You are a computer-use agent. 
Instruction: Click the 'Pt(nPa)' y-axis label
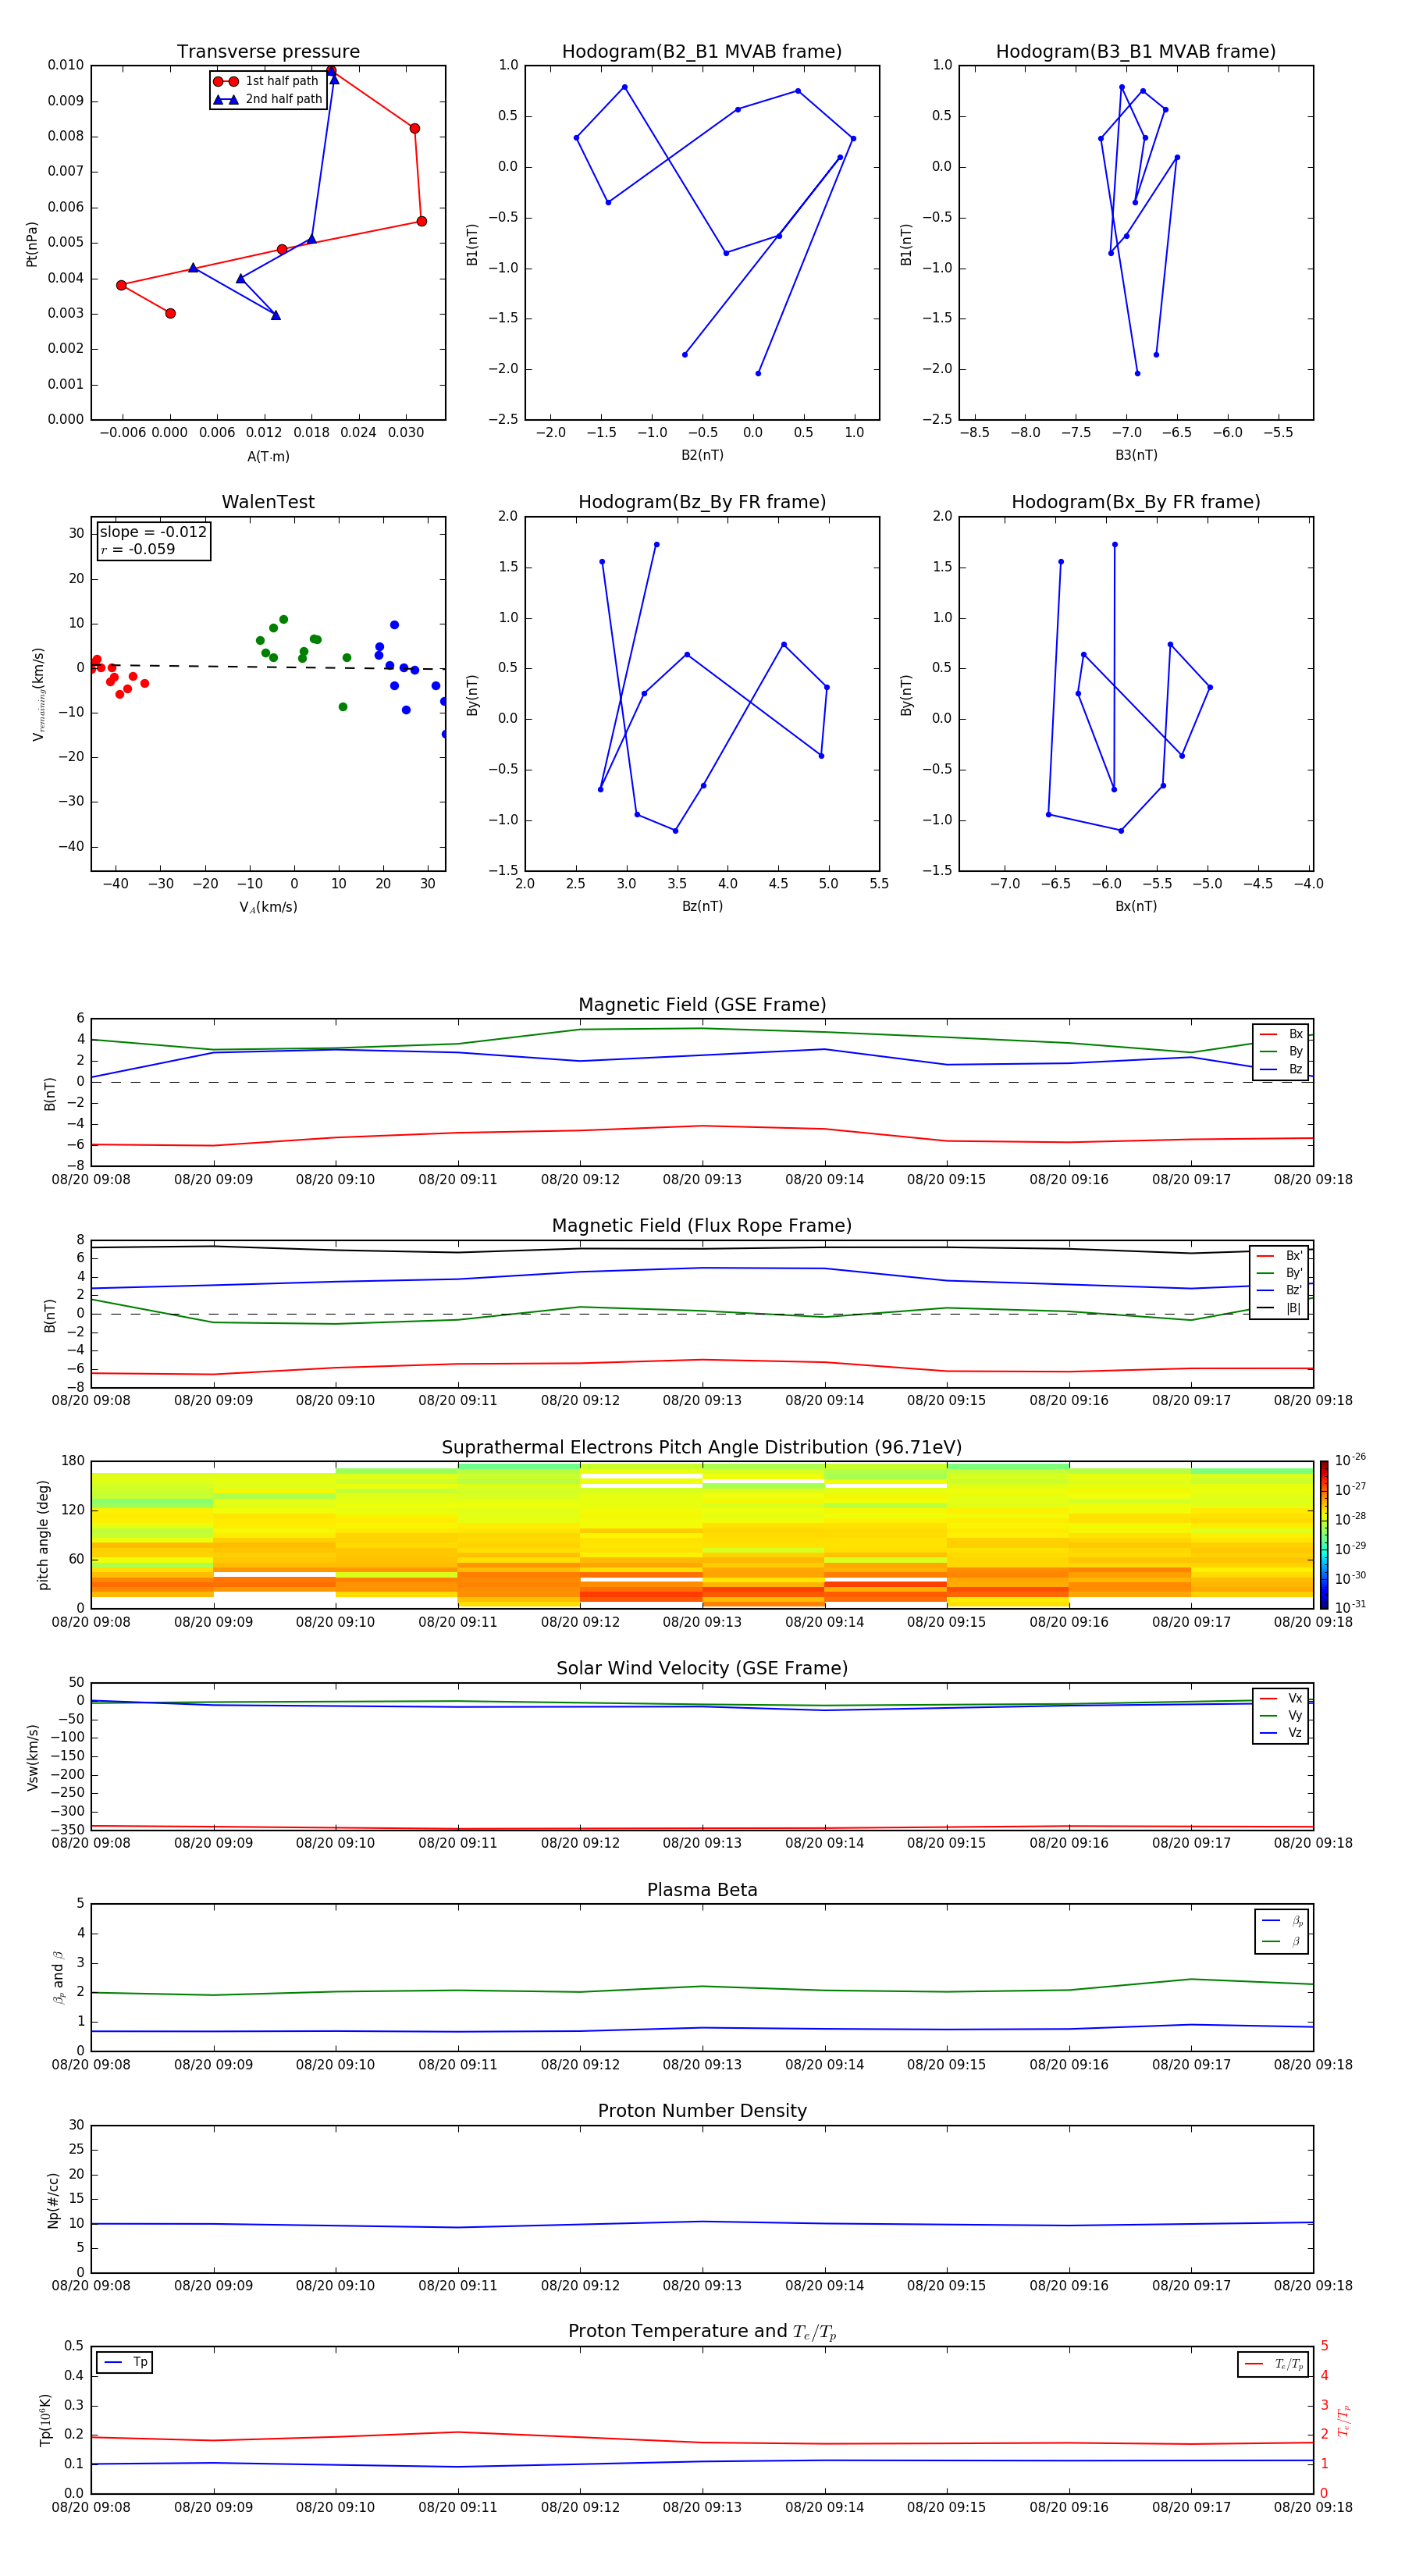click(32, 244)
